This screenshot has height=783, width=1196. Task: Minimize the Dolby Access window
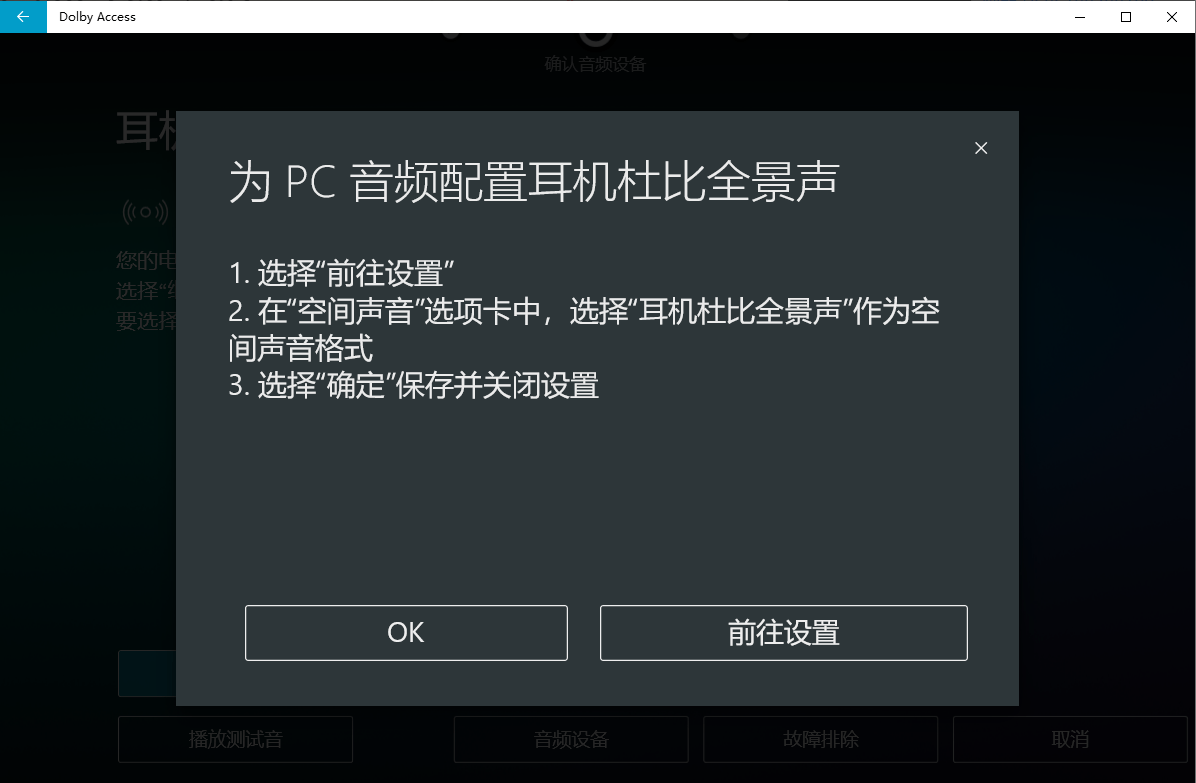tap(1079, 17)
